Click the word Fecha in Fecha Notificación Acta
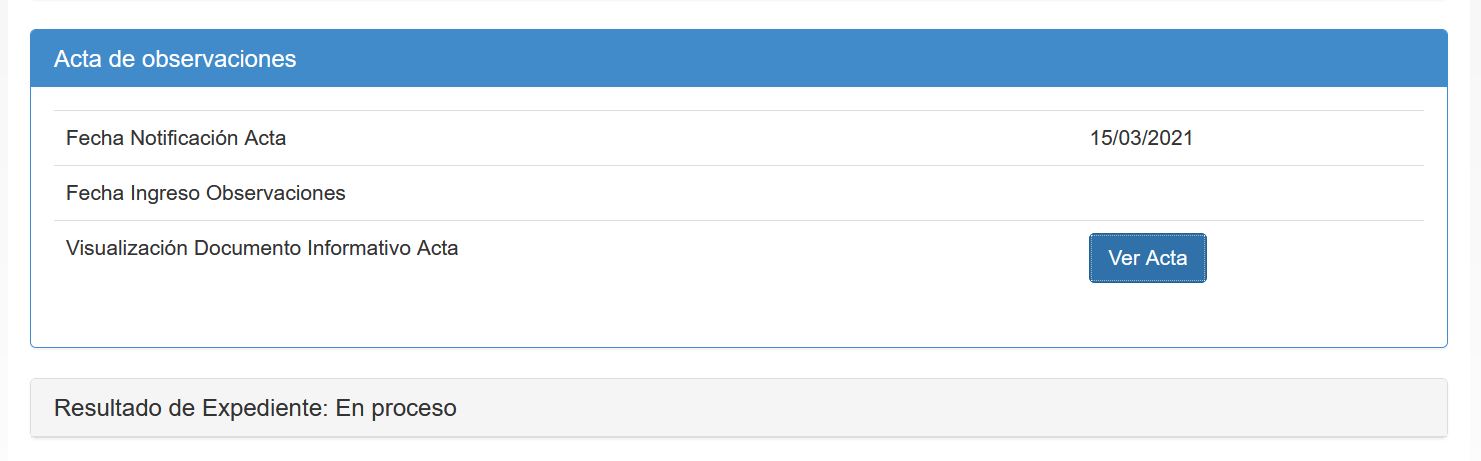 [95, 138]
